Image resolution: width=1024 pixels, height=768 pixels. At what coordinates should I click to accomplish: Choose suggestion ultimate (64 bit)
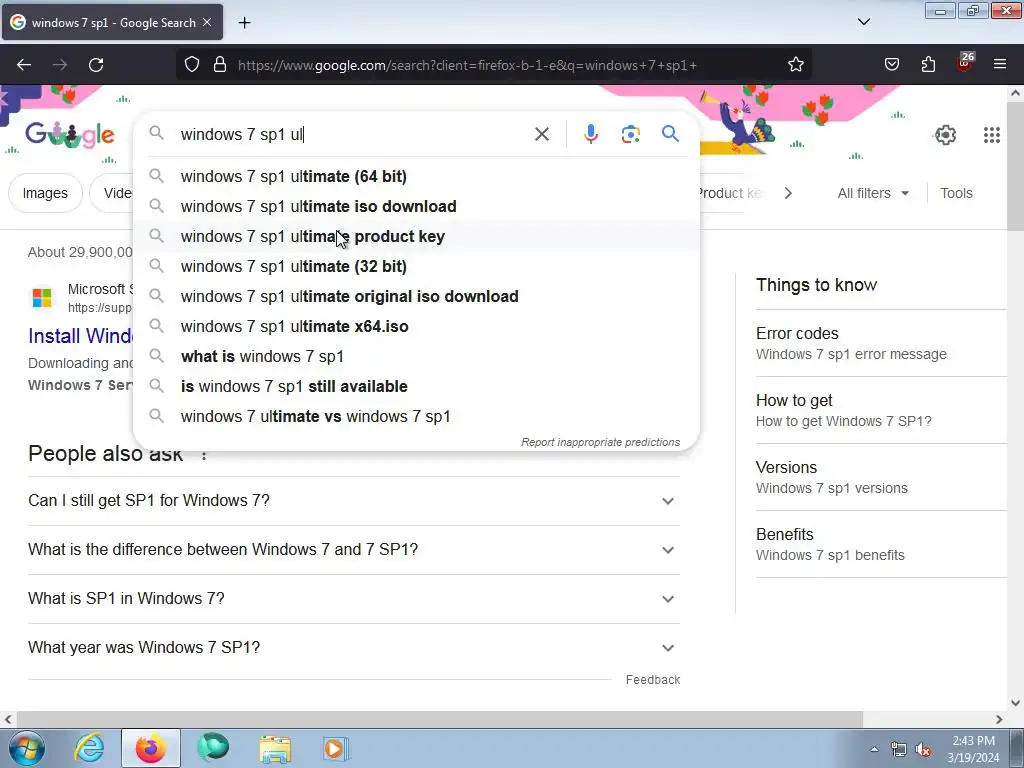[x=416, y=176]
